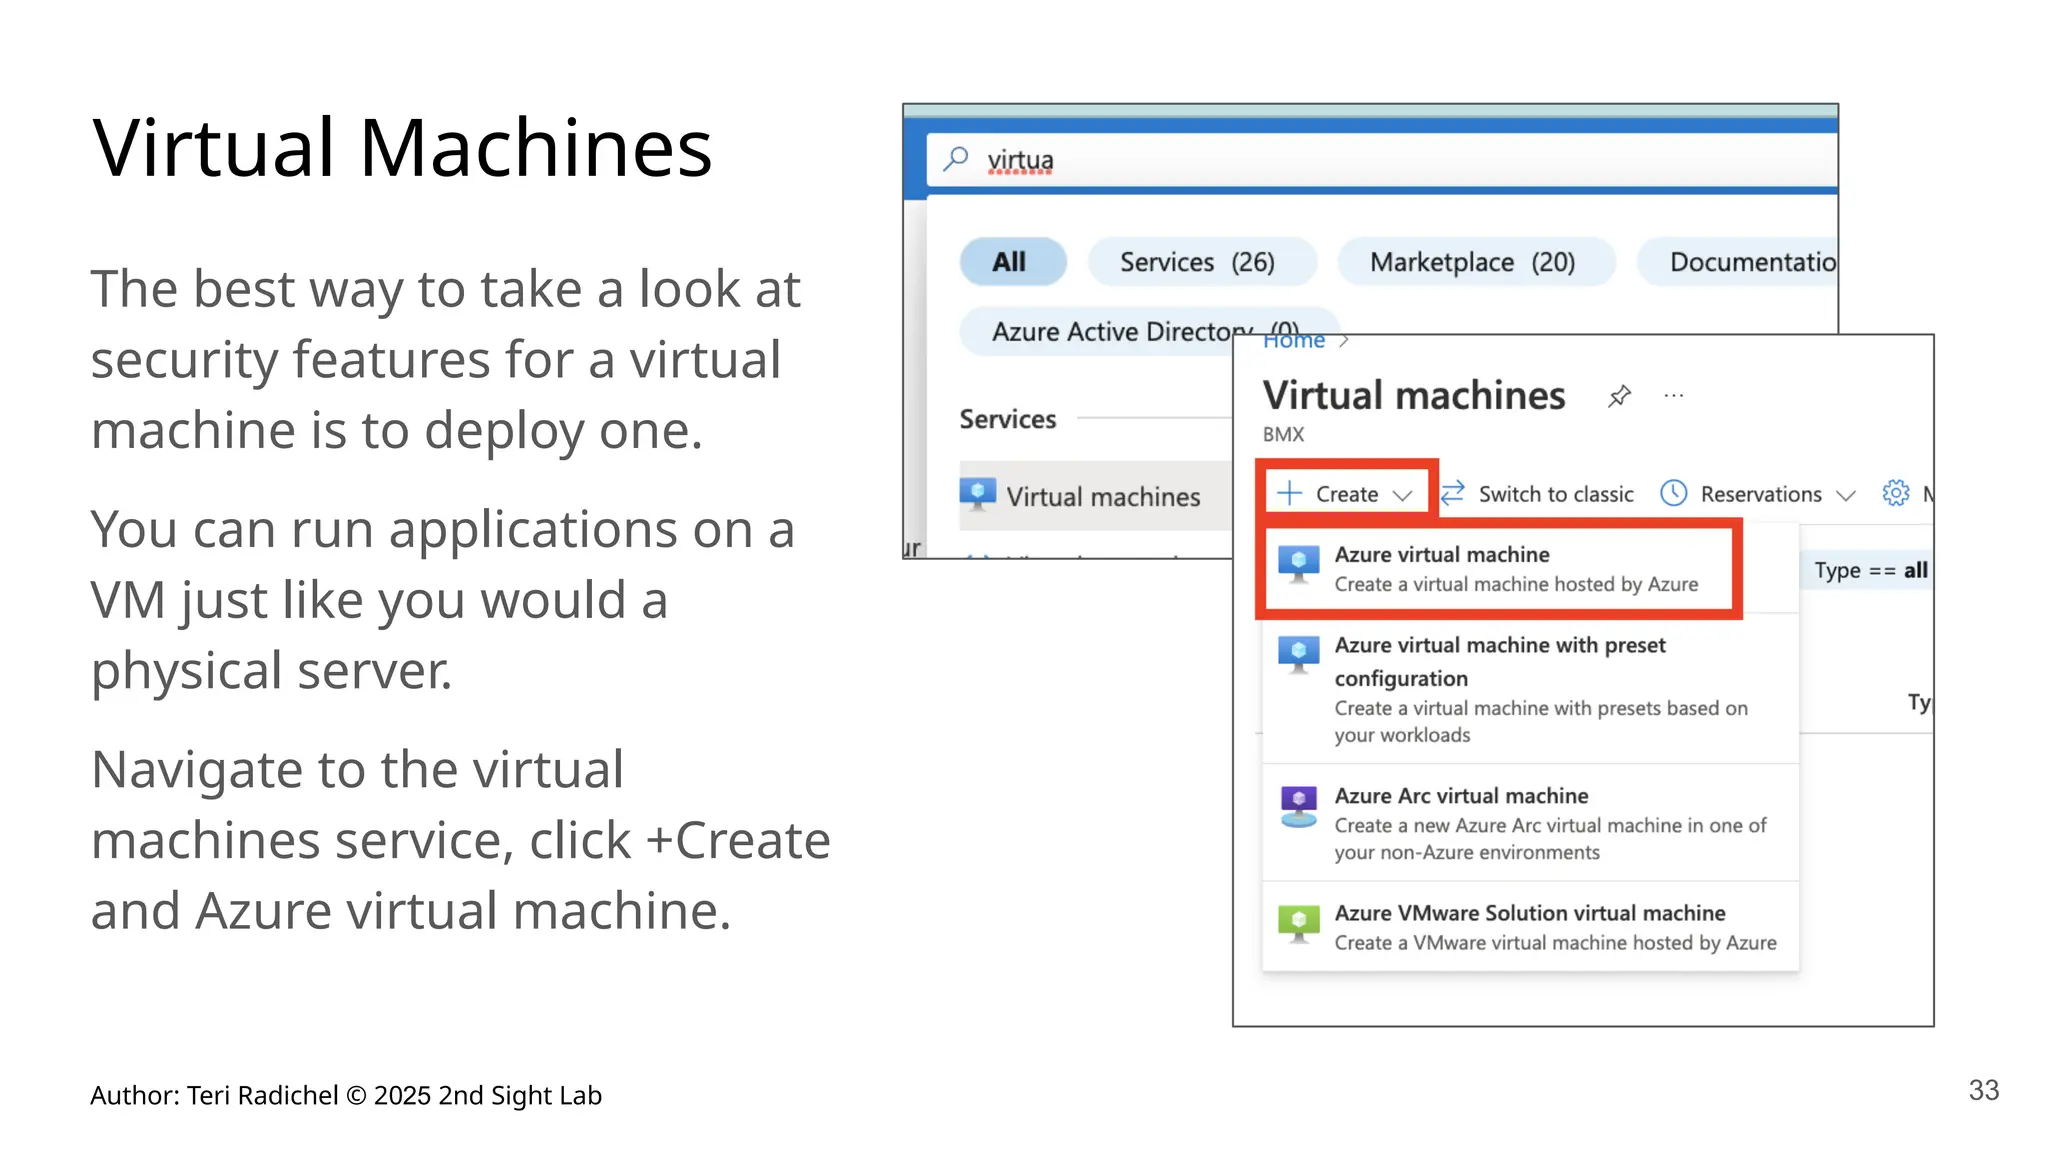The width and height of the screenshot is (2048, 1152).
Task: Click the 'Type == all' filter pill
Action: click(1866, 571)
